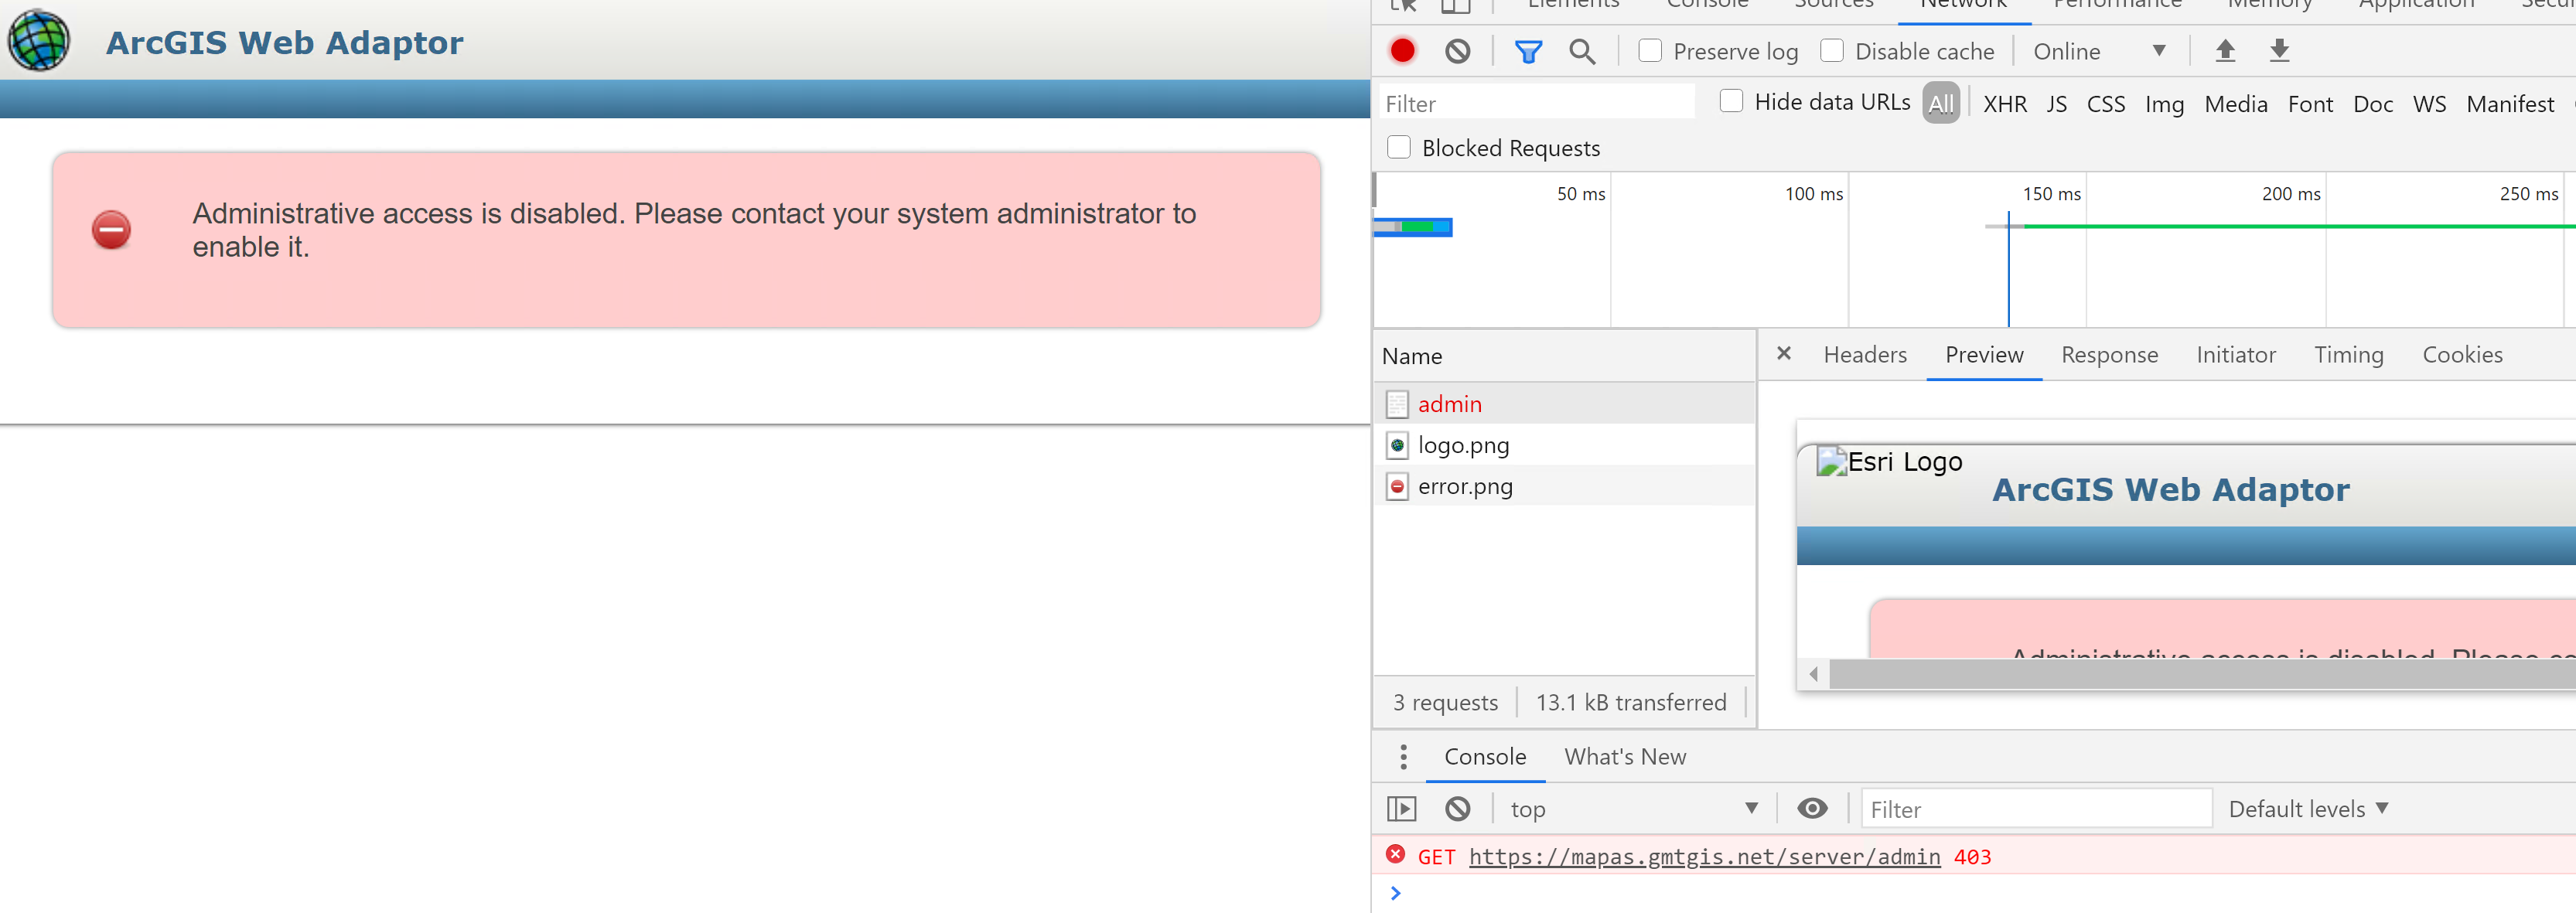Filter requests by WS
Image resolution: width=2576 pixels, height=913 pixels.
[2429, 104]
